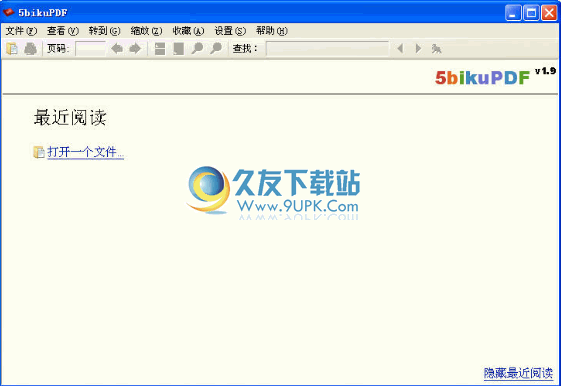Click the zoom in magnifier icon
561x386 pixels.
coord(216,48)
